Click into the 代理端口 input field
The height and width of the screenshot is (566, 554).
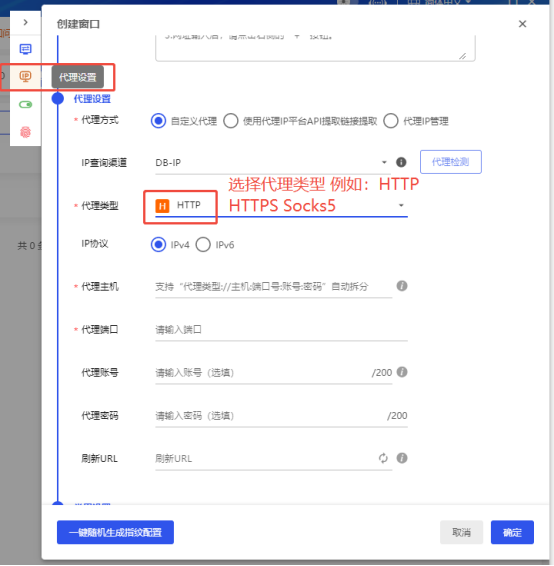point(281,330)
